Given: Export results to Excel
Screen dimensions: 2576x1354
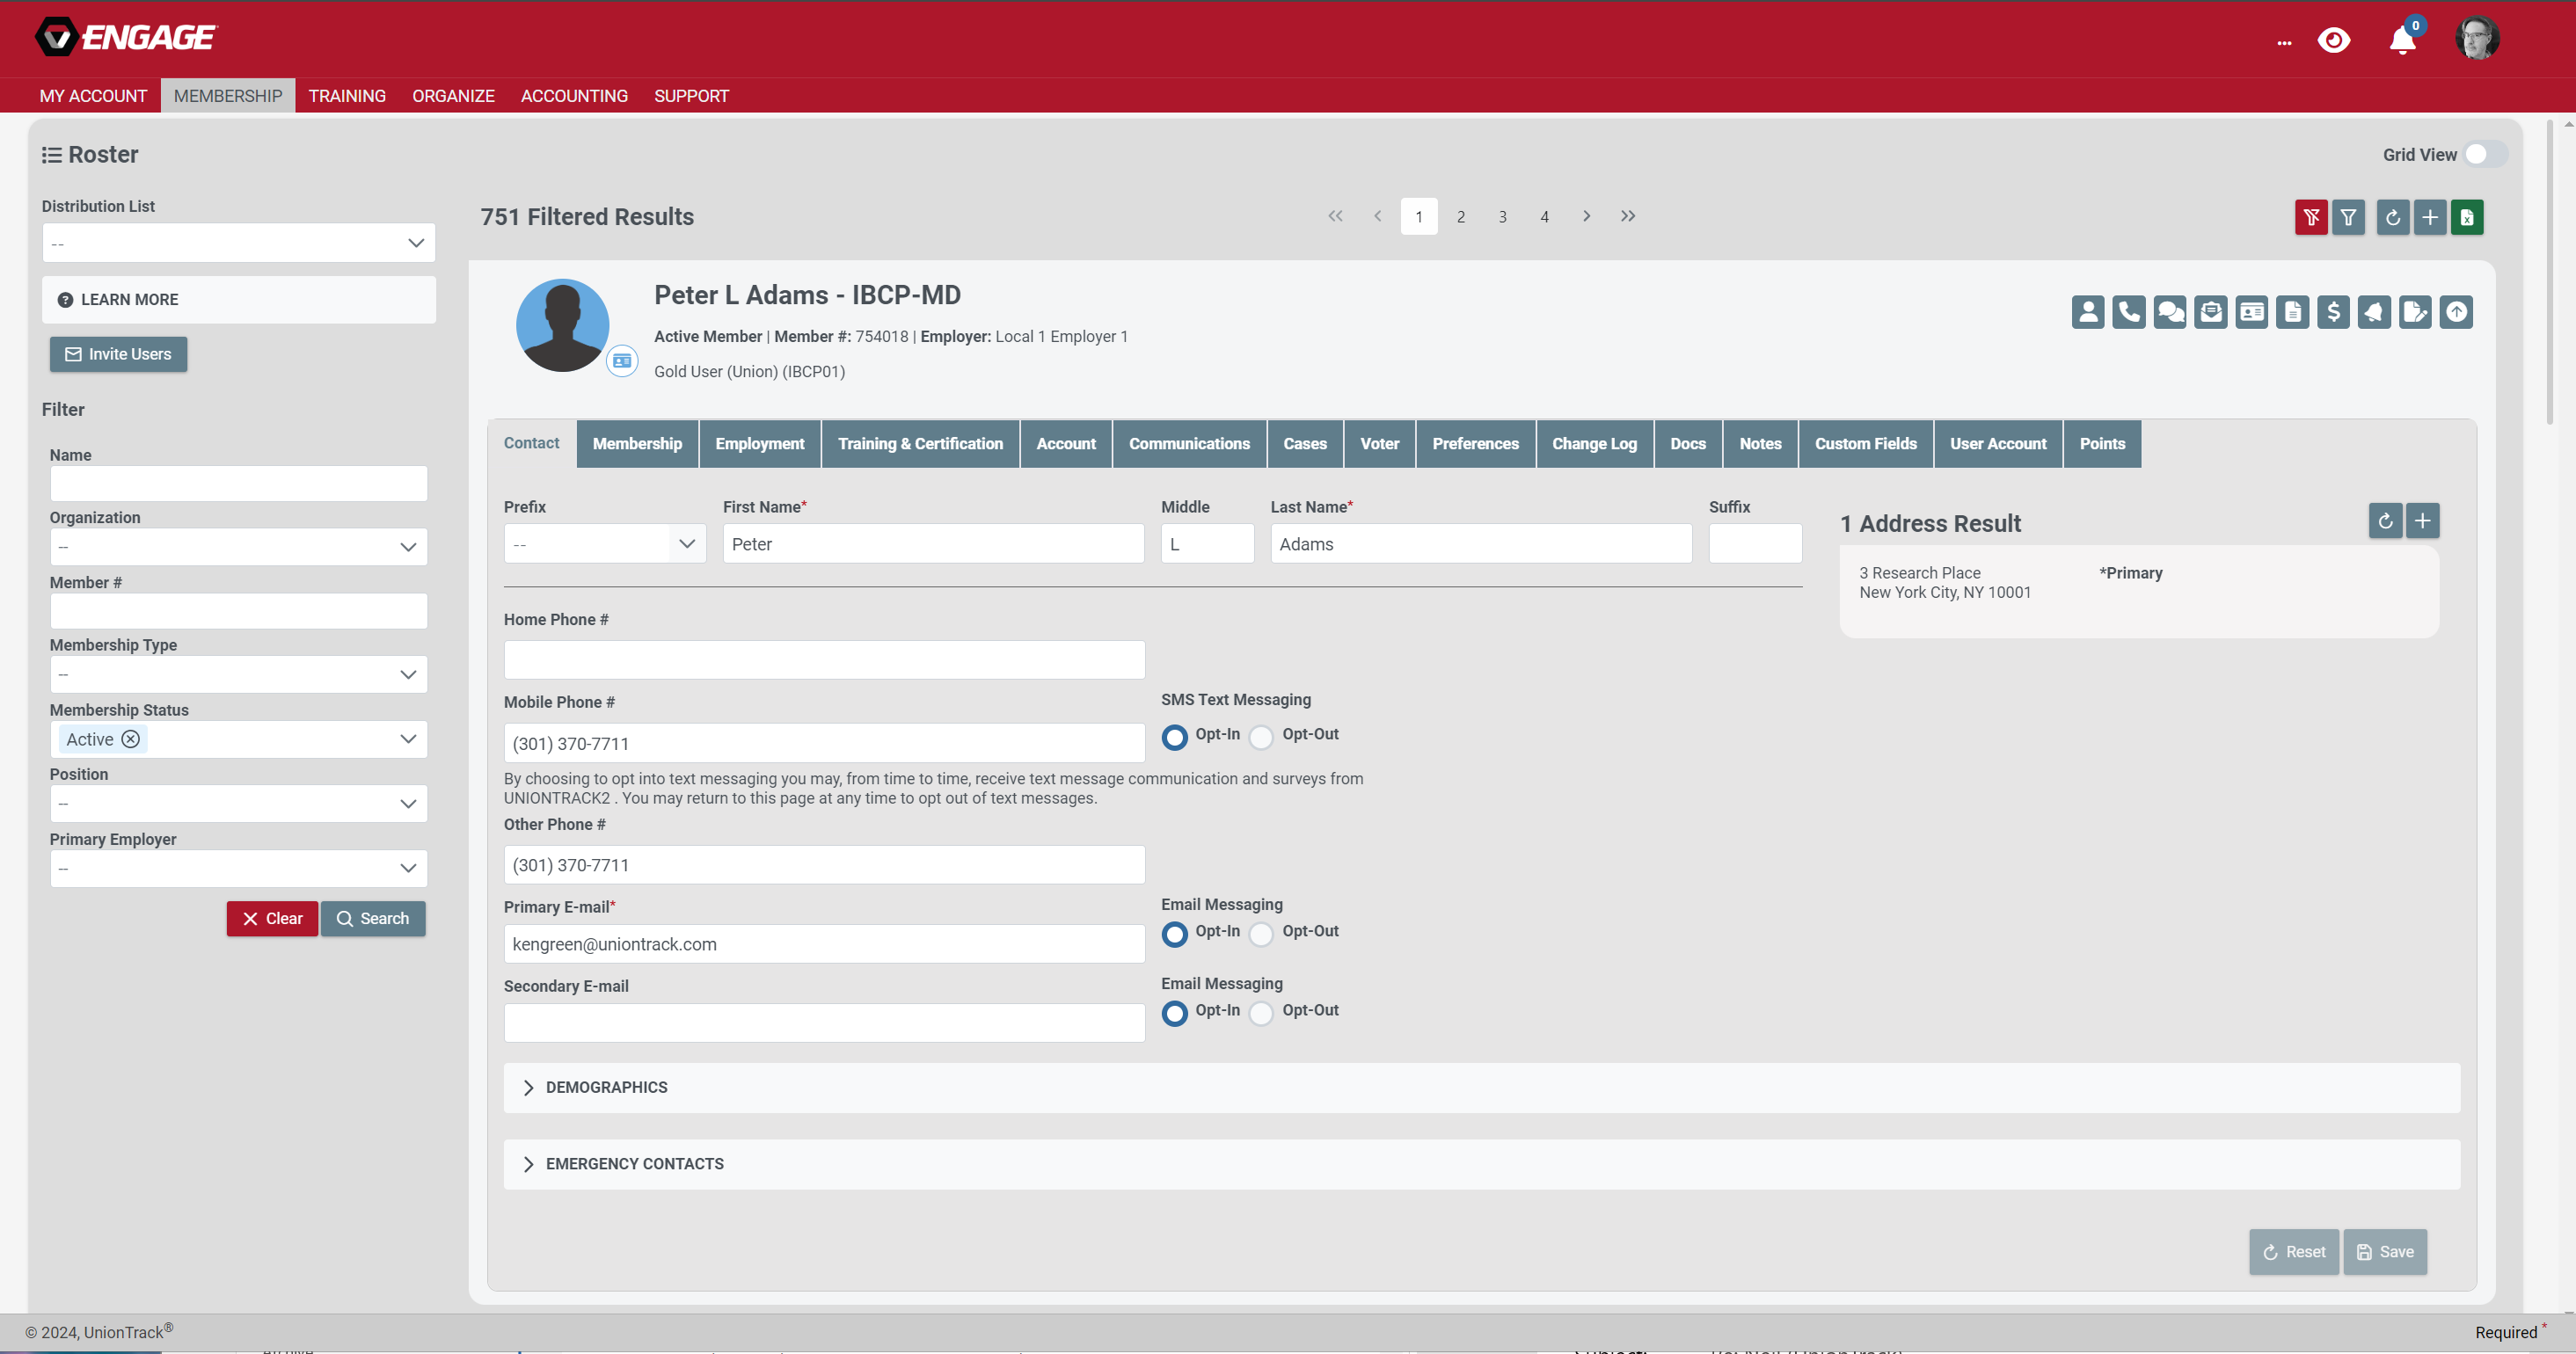Looking at the screenshot, I should pos(2466,217).
